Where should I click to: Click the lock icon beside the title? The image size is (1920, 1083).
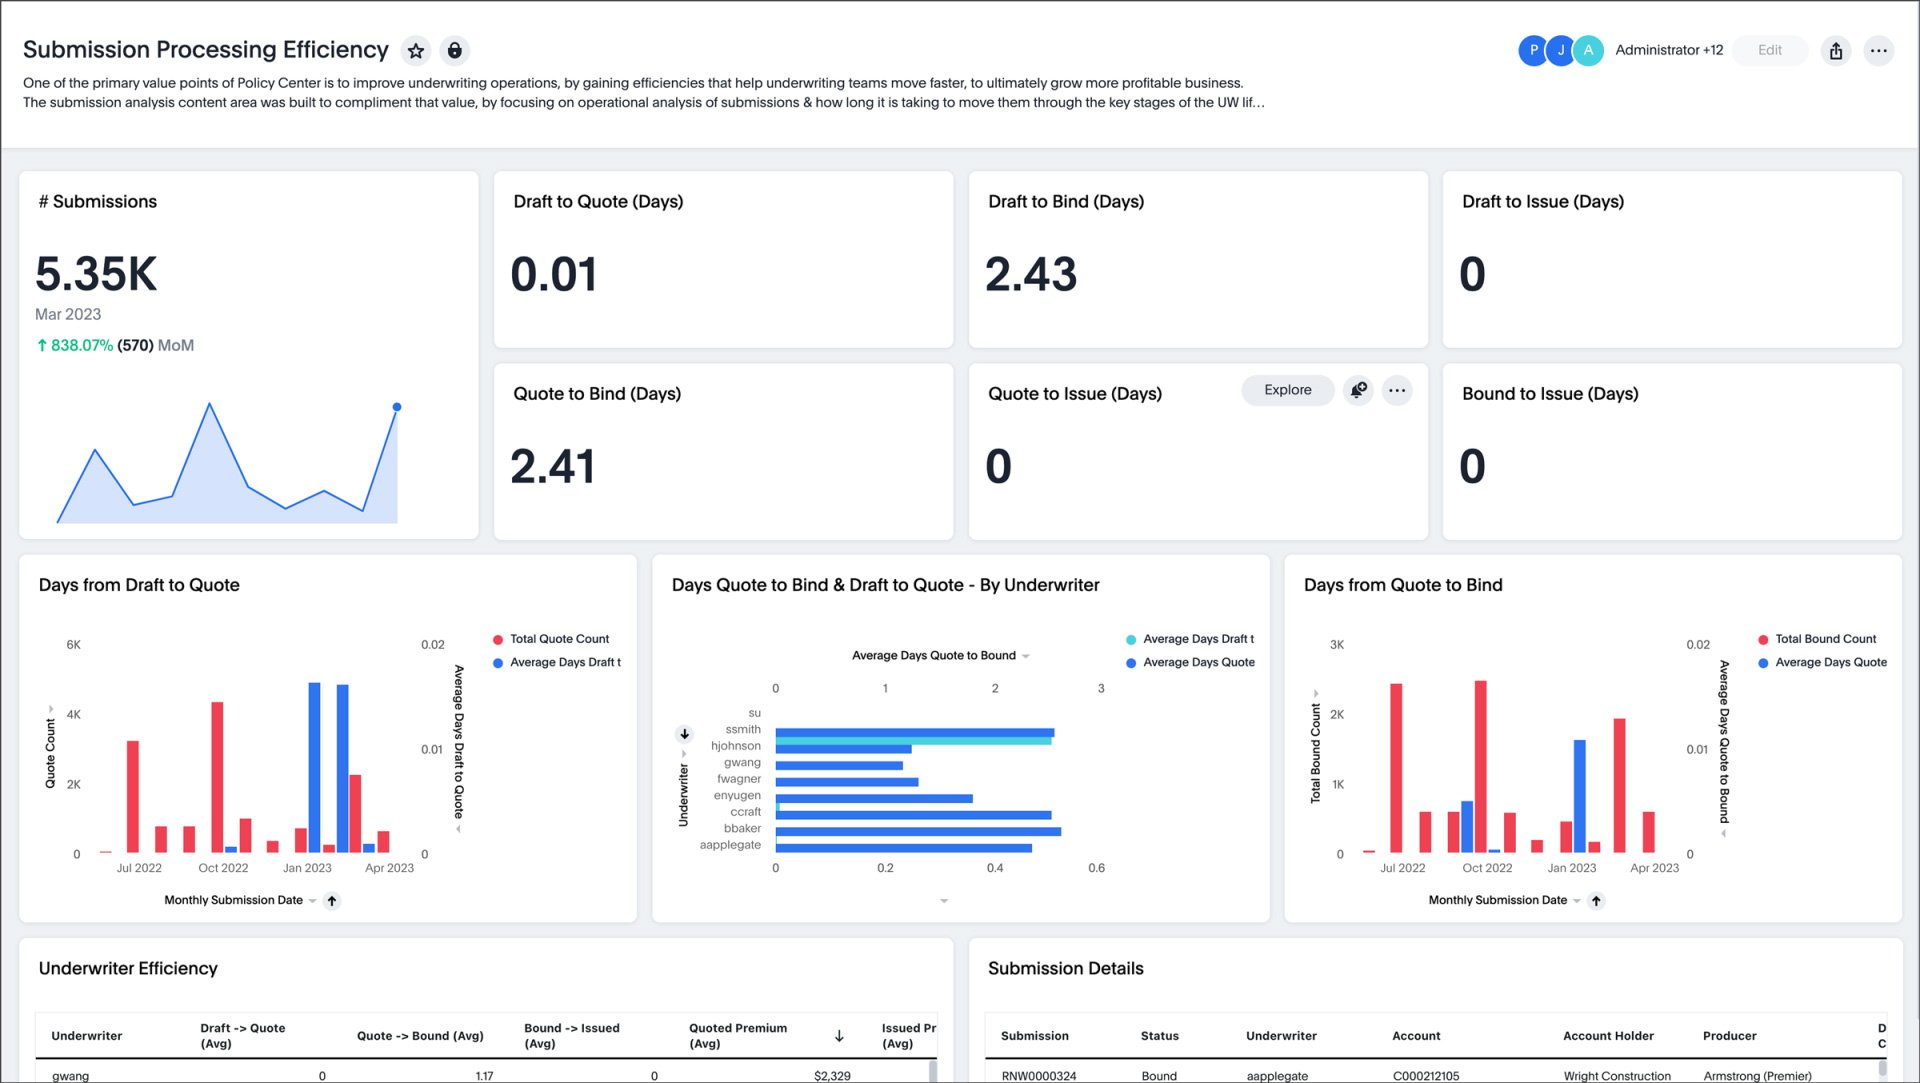[455, 50]
